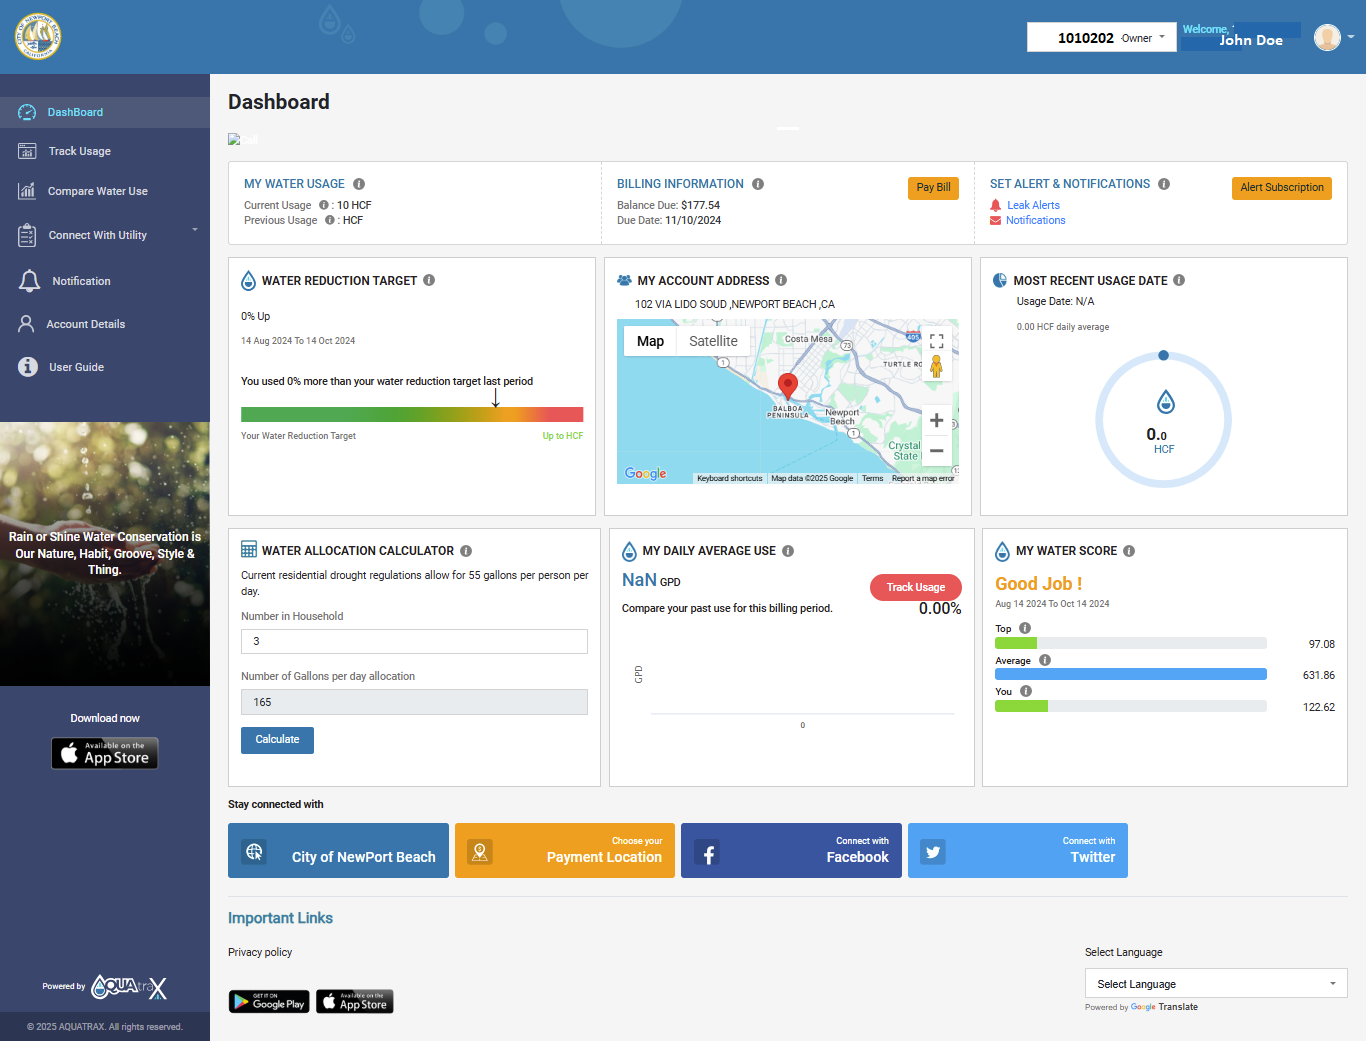1366x1041 pixels.
Task: Click the info icon beside My Water Score
Action: (1129, 551)
